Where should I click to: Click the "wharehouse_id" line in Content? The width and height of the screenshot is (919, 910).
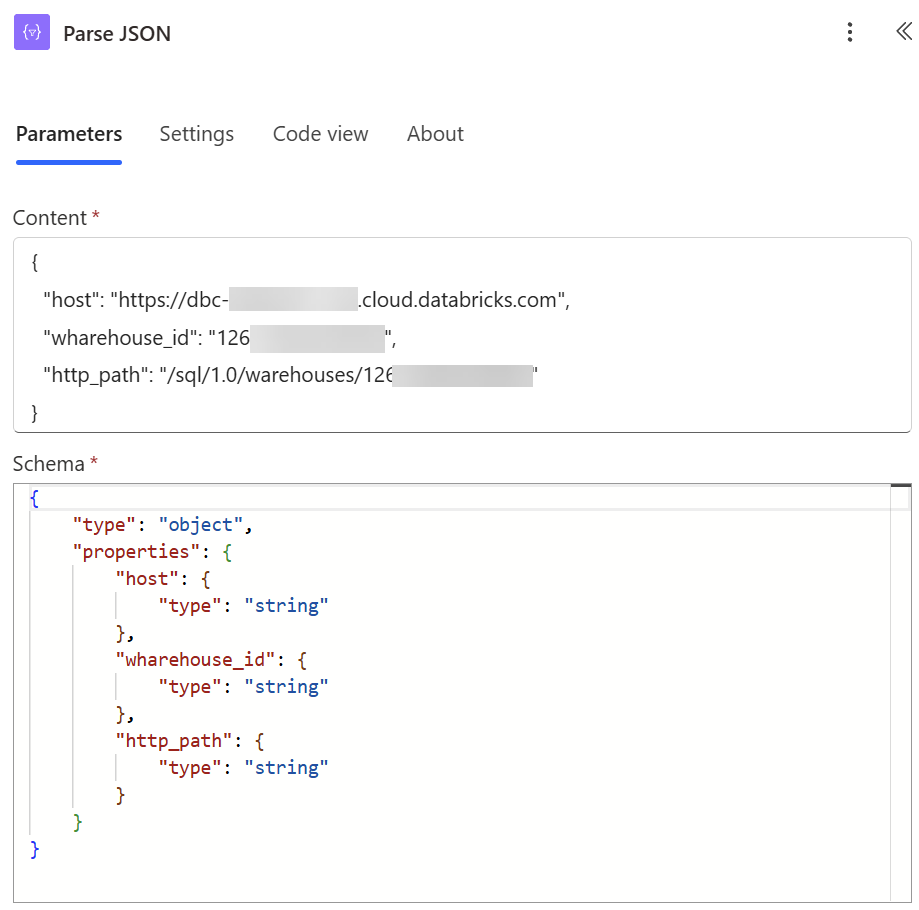220,338
